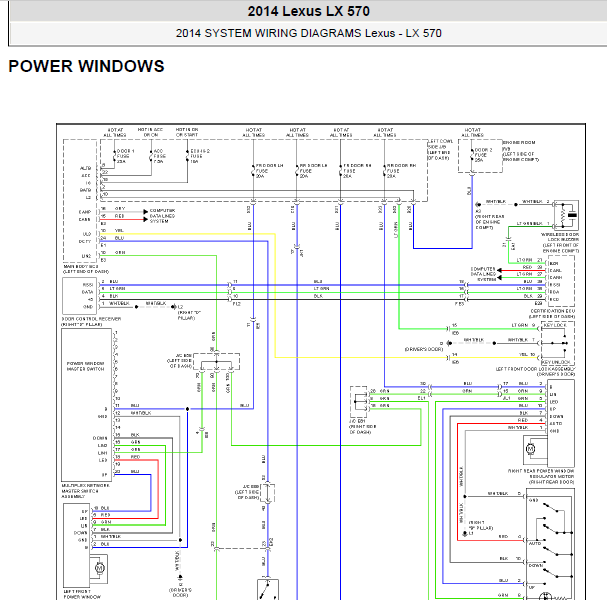Click the right rear window regulator motor symbol

[x=530, y=449]
